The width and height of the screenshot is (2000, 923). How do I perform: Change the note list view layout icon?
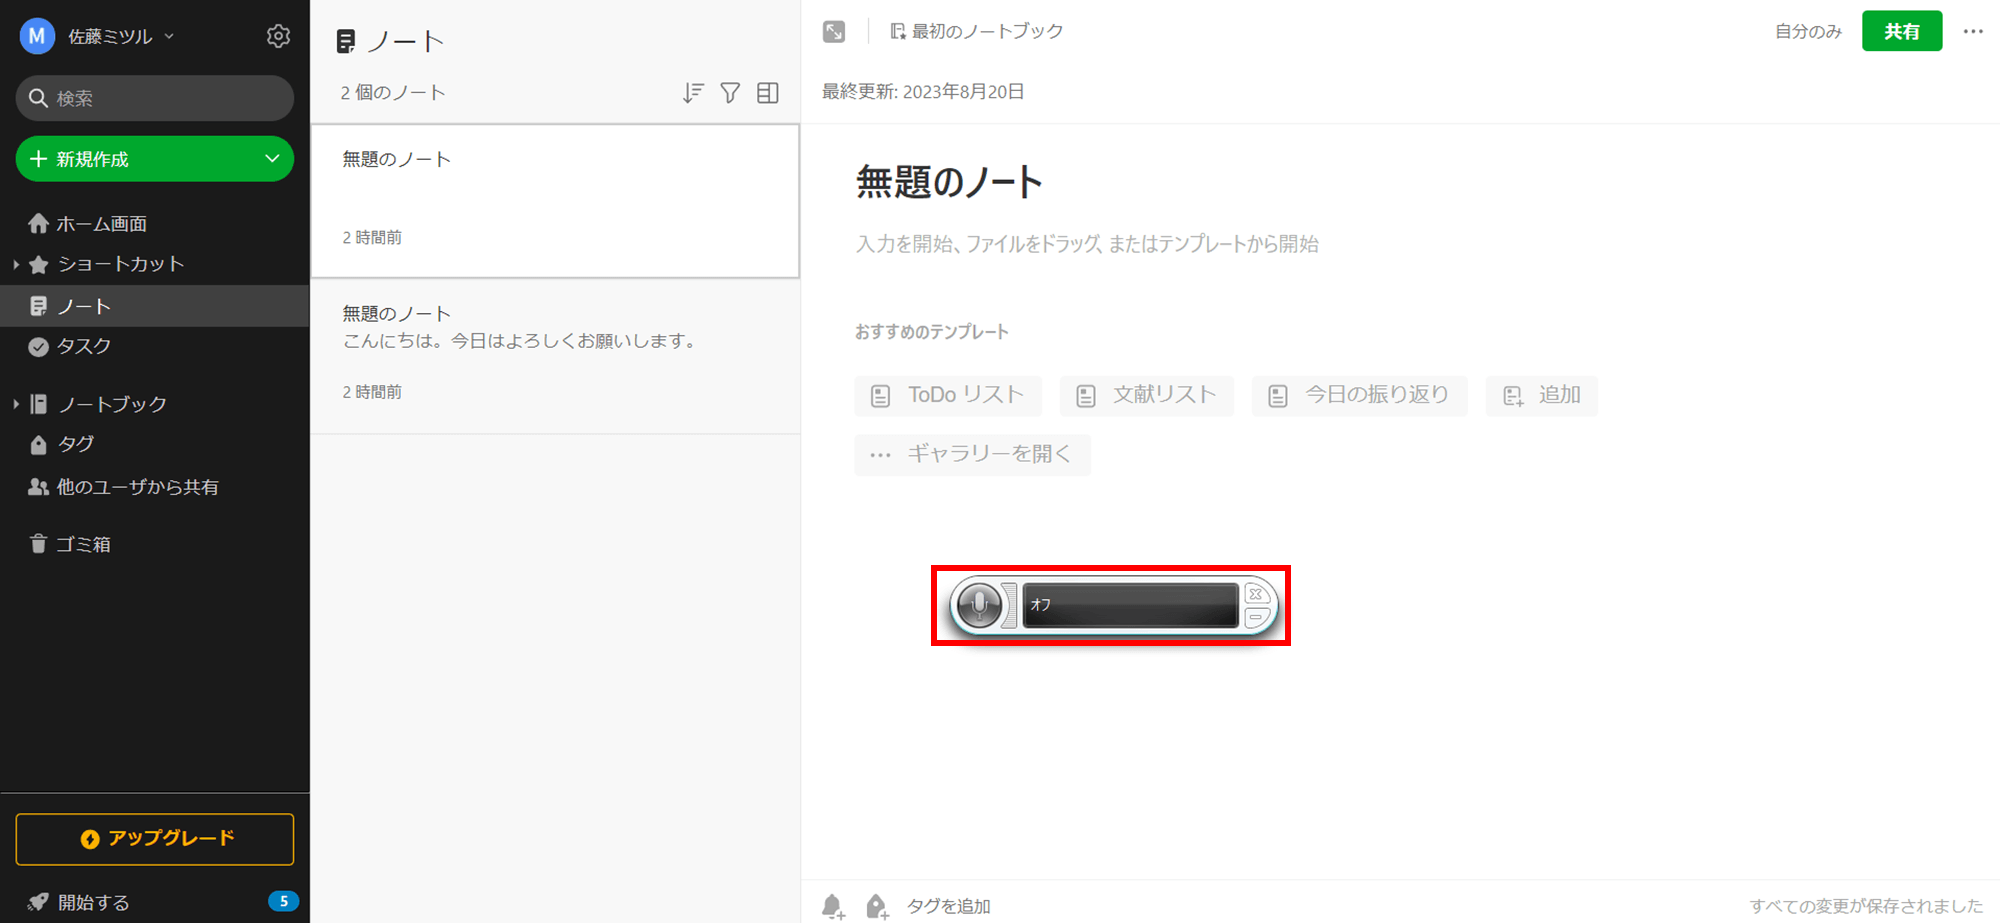pos(768,93)
